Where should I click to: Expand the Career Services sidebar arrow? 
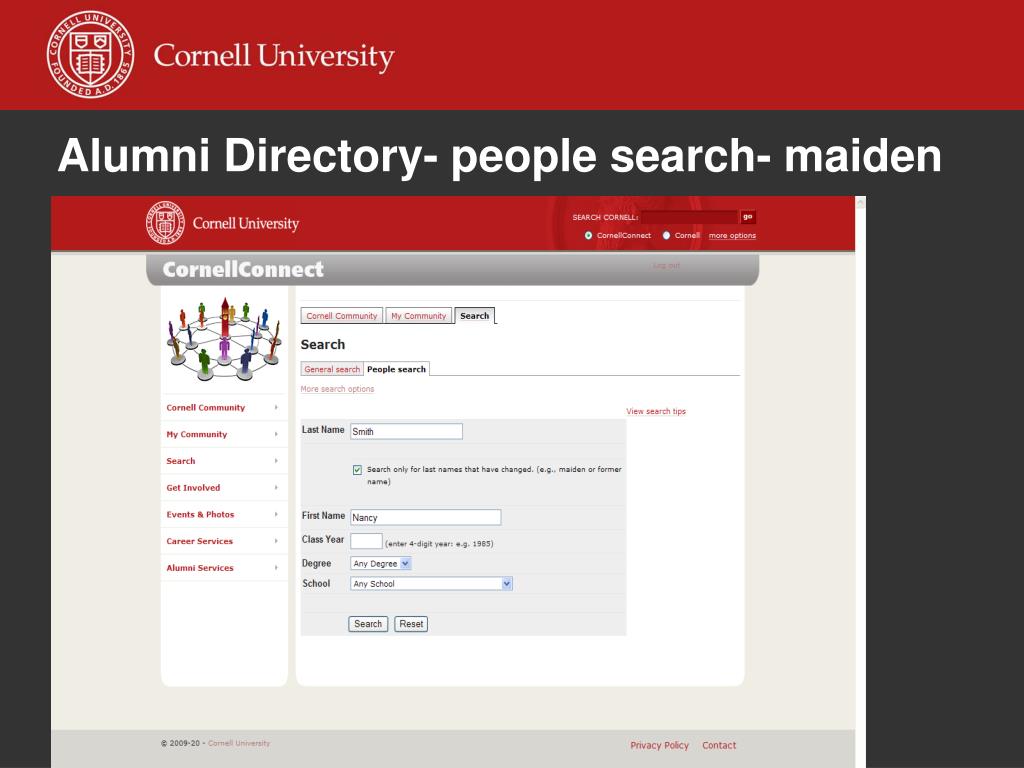tap(276, 541)
